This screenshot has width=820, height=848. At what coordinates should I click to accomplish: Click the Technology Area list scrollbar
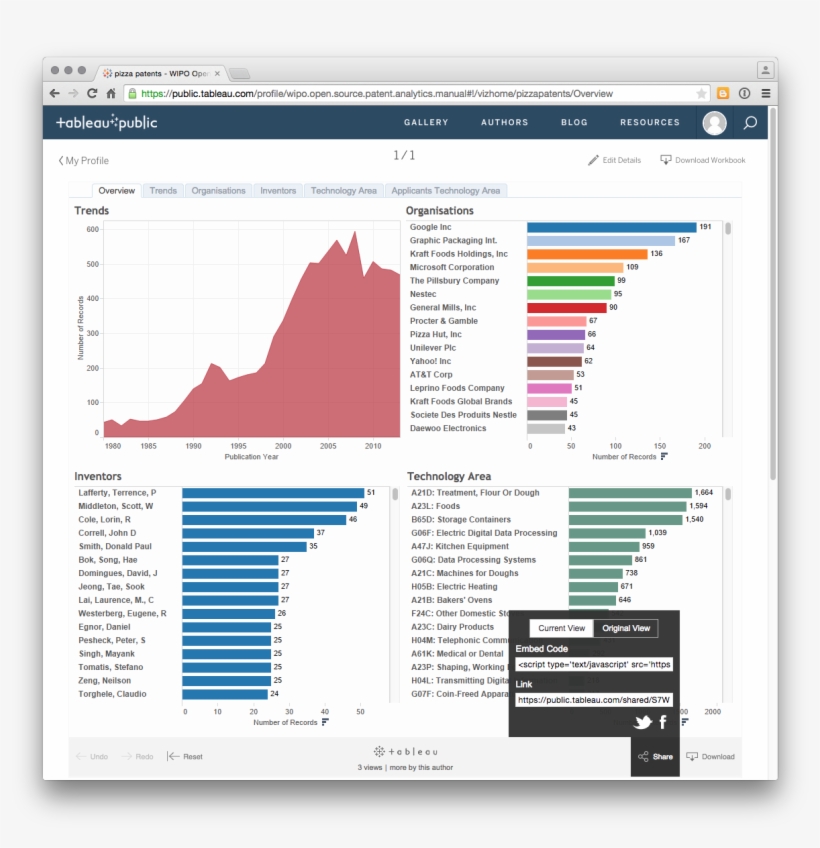[x=728, y=494]
